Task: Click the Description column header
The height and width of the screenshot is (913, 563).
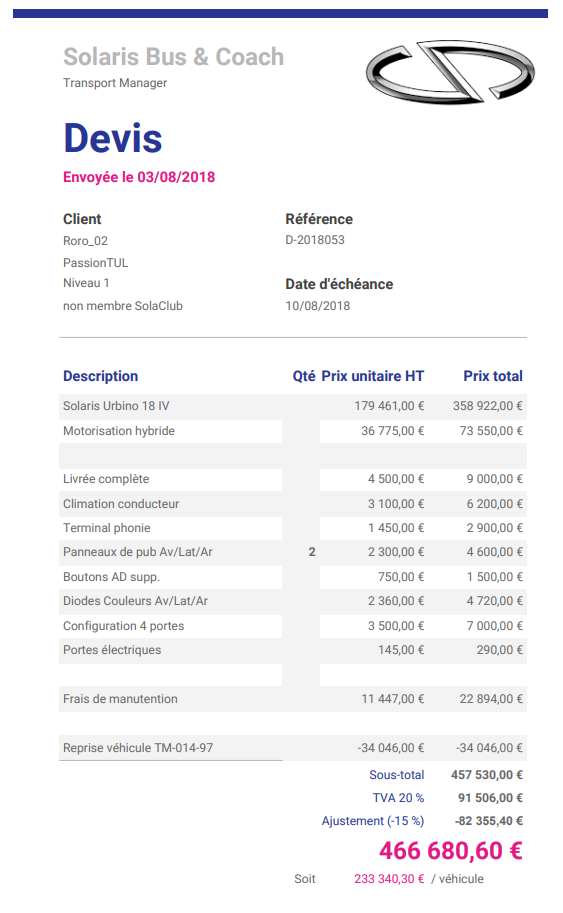Action: [x=101, y=376]
